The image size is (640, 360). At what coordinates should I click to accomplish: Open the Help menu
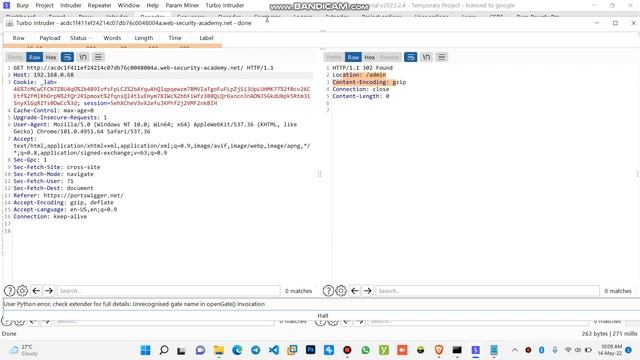pyautogui.click(x=152, y=5)
